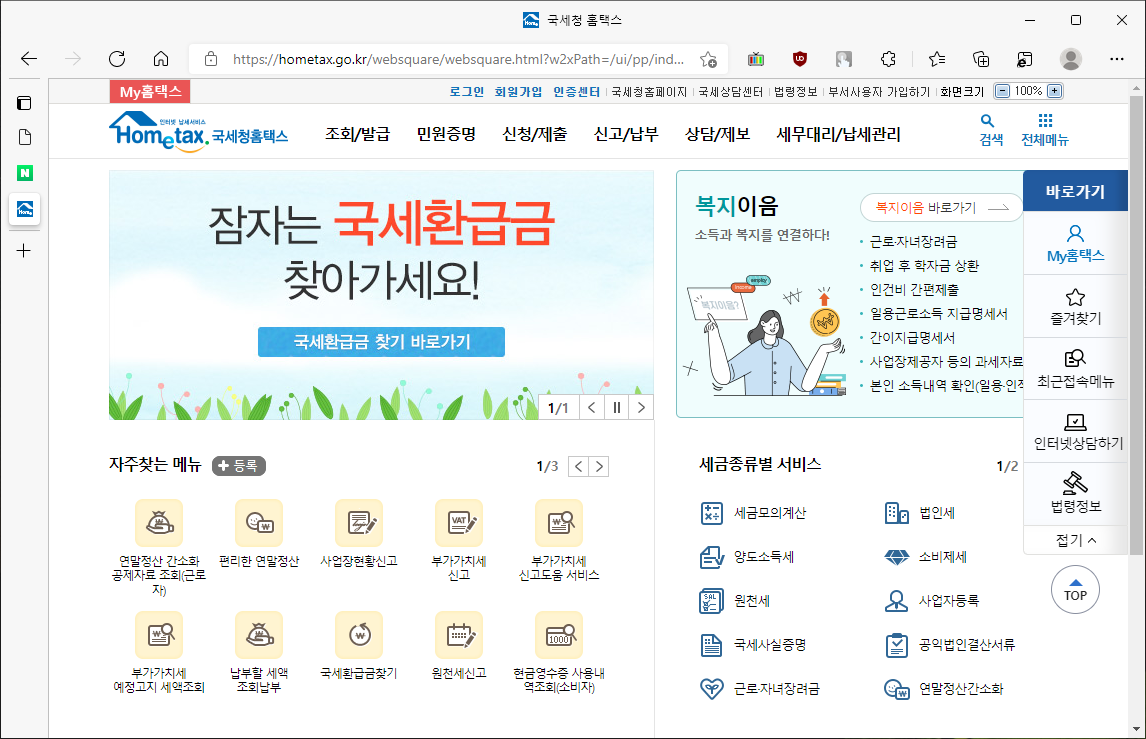
Task: Click the 등록 button beside 자주찾는 메뉴
Action: [x=239, y=466]
